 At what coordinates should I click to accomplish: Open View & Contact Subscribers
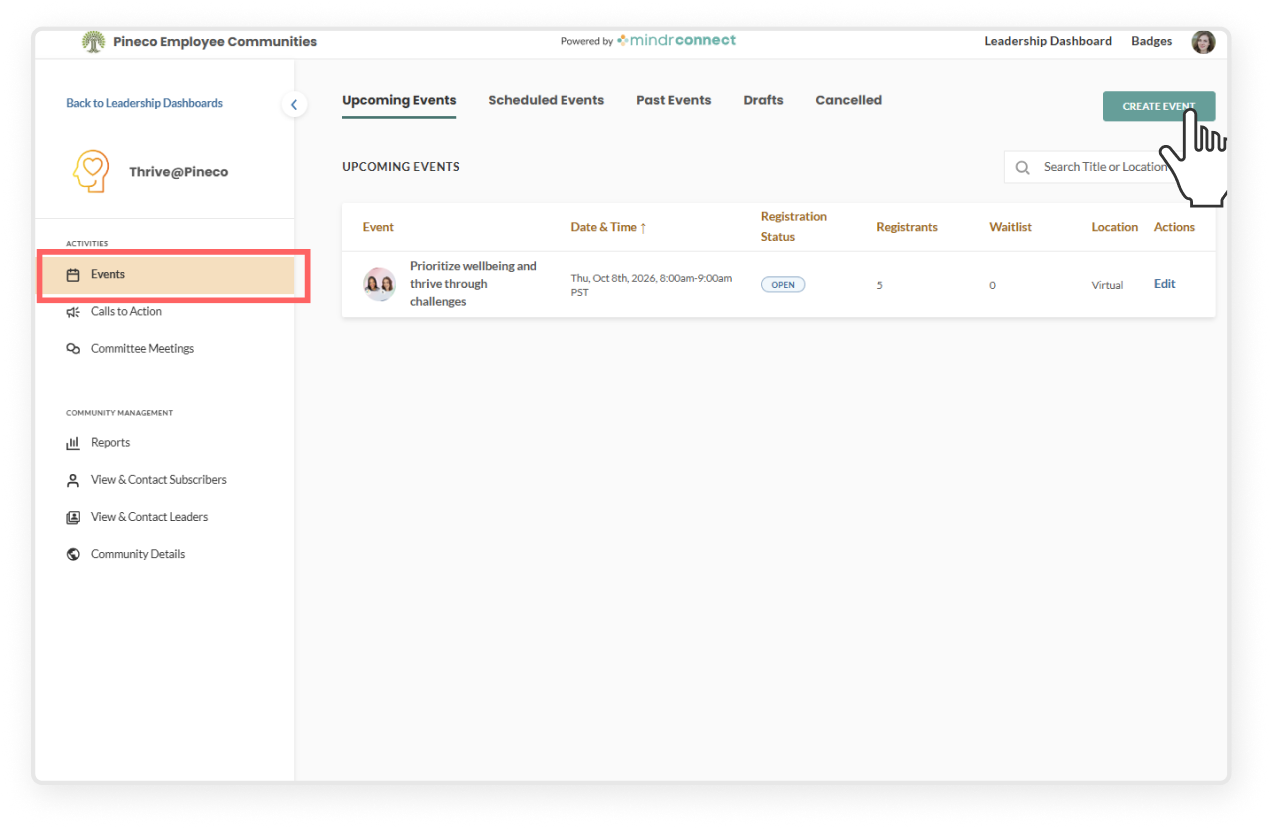[158, 480]
